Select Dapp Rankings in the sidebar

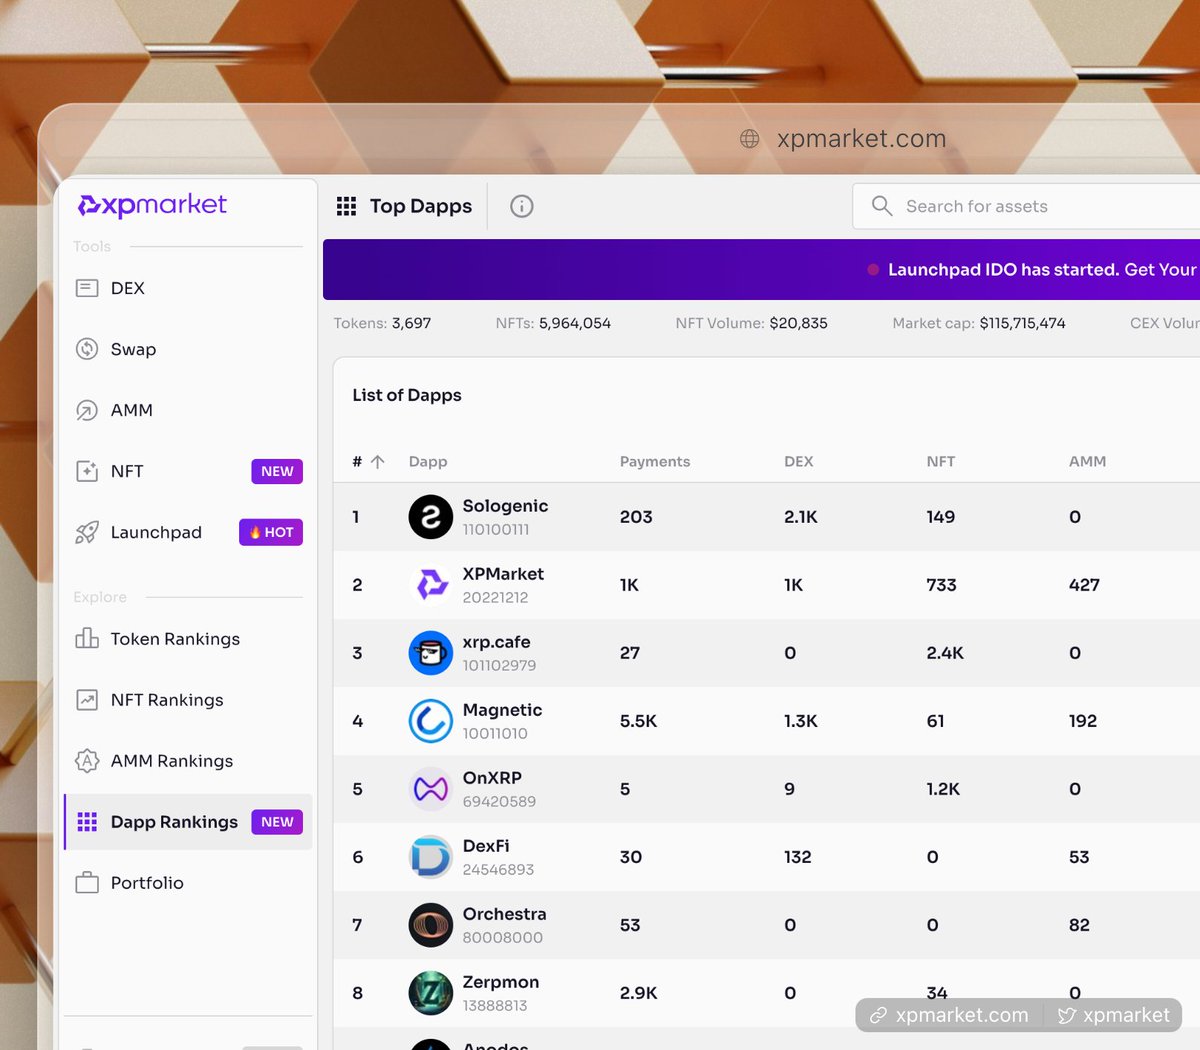coord(174,822)
